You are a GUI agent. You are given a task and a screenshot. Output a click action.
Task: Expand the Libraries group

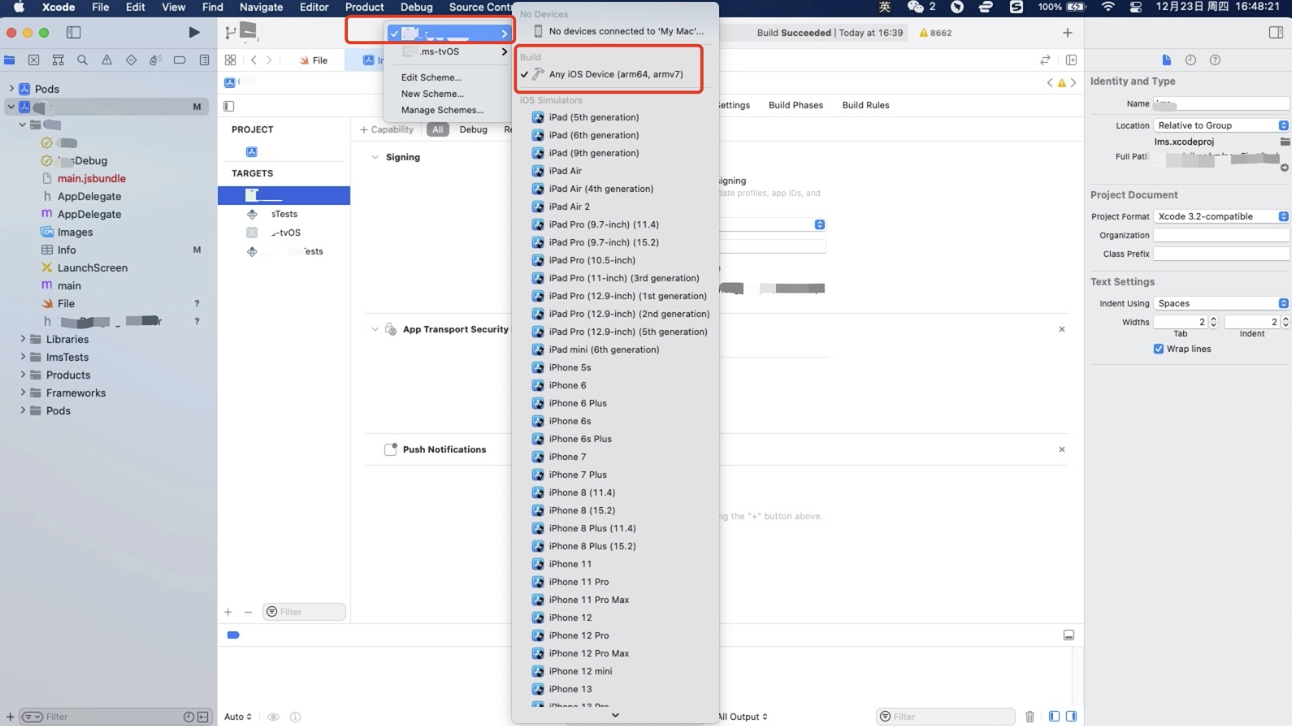[23, 339]
